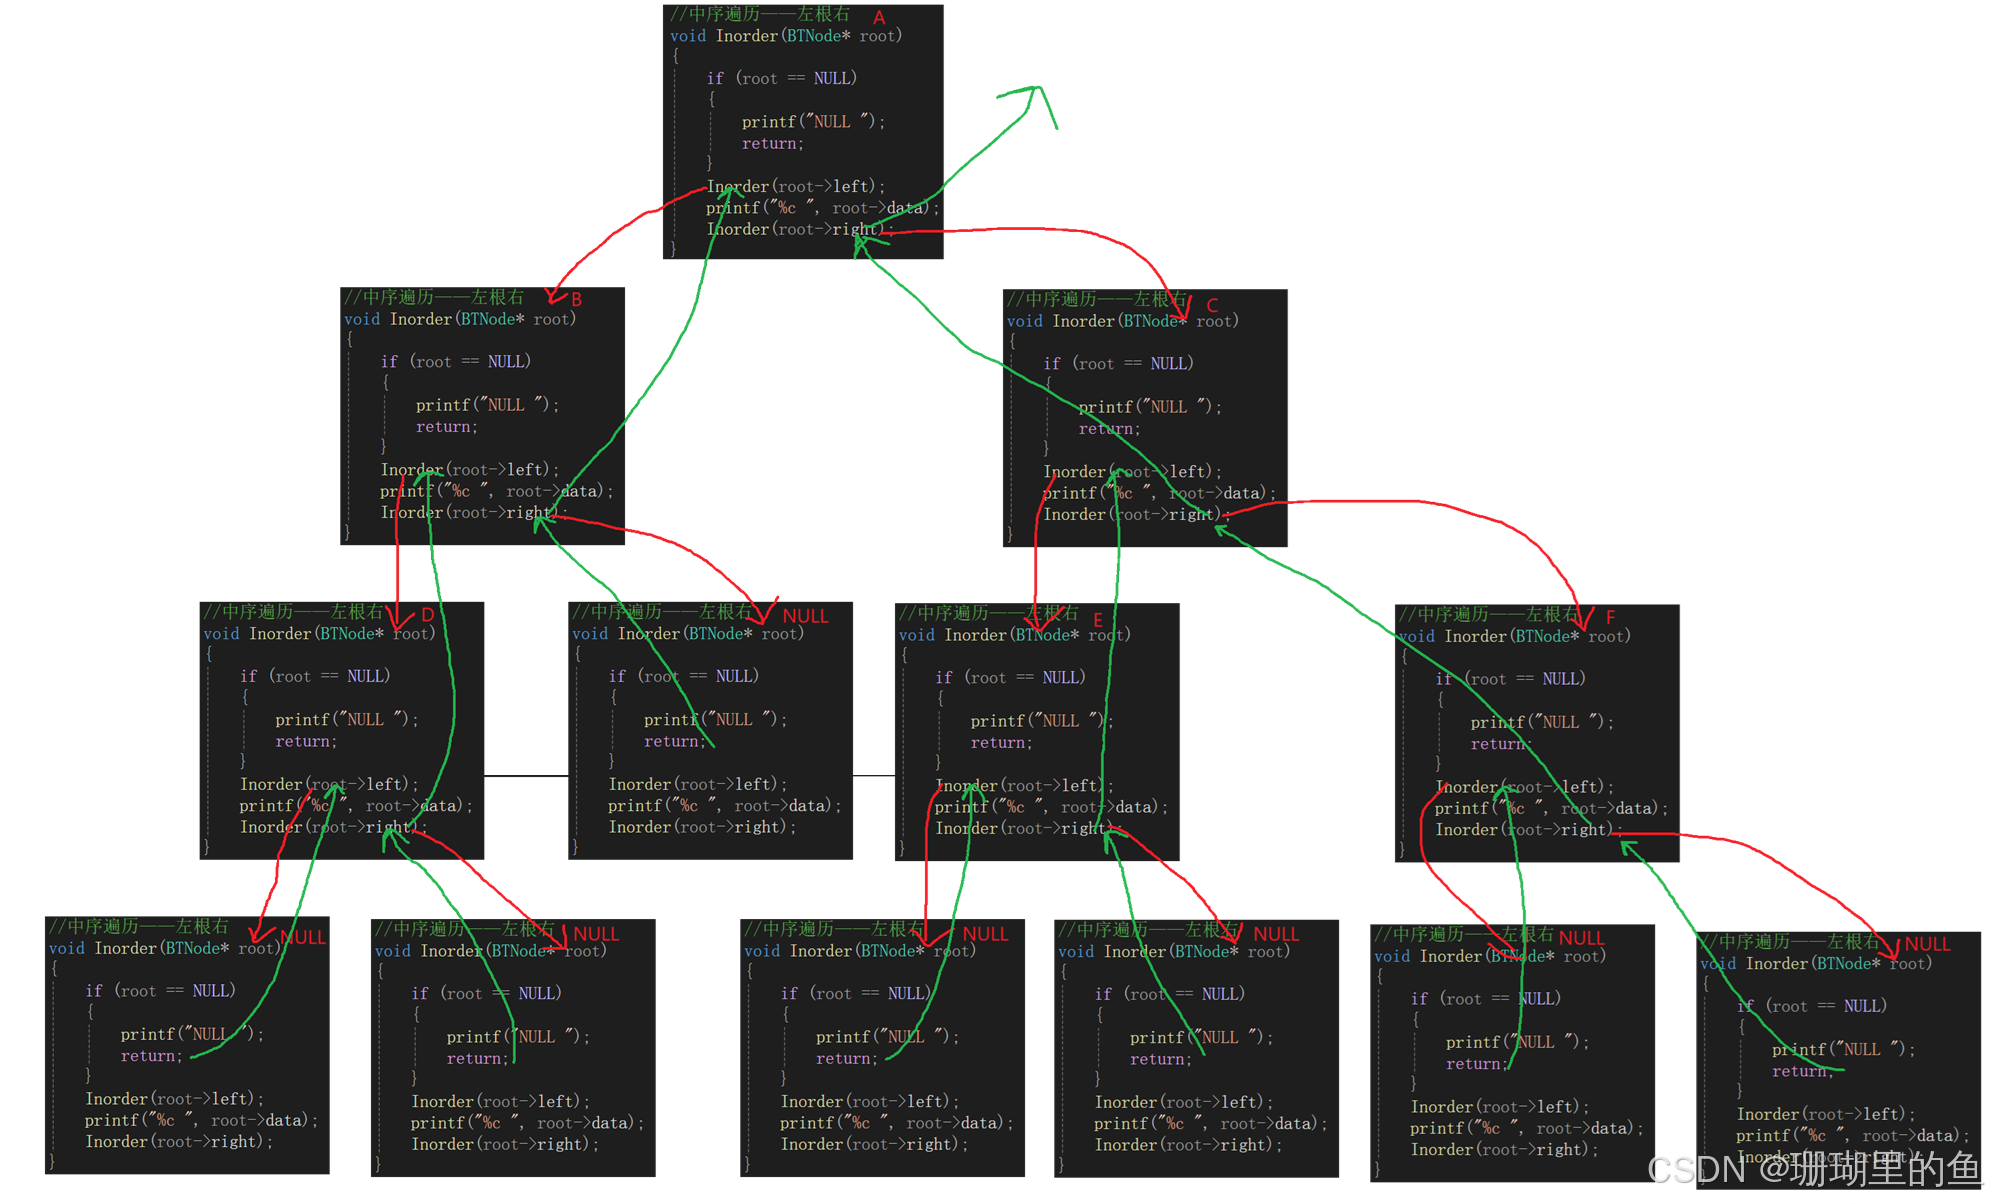Click the return statement in box A

(x=772, y=144)
